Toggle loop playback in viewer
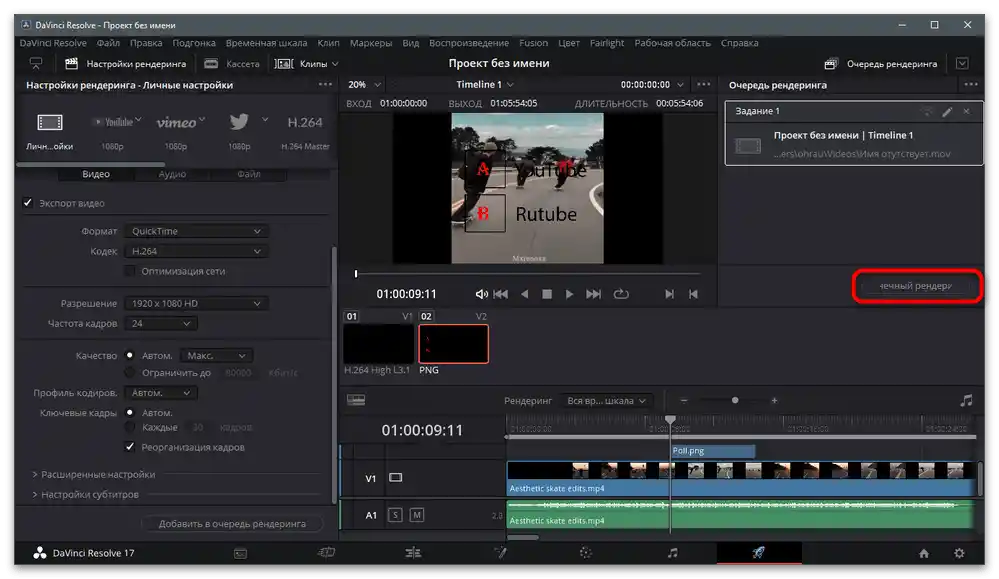 [621, 294]
